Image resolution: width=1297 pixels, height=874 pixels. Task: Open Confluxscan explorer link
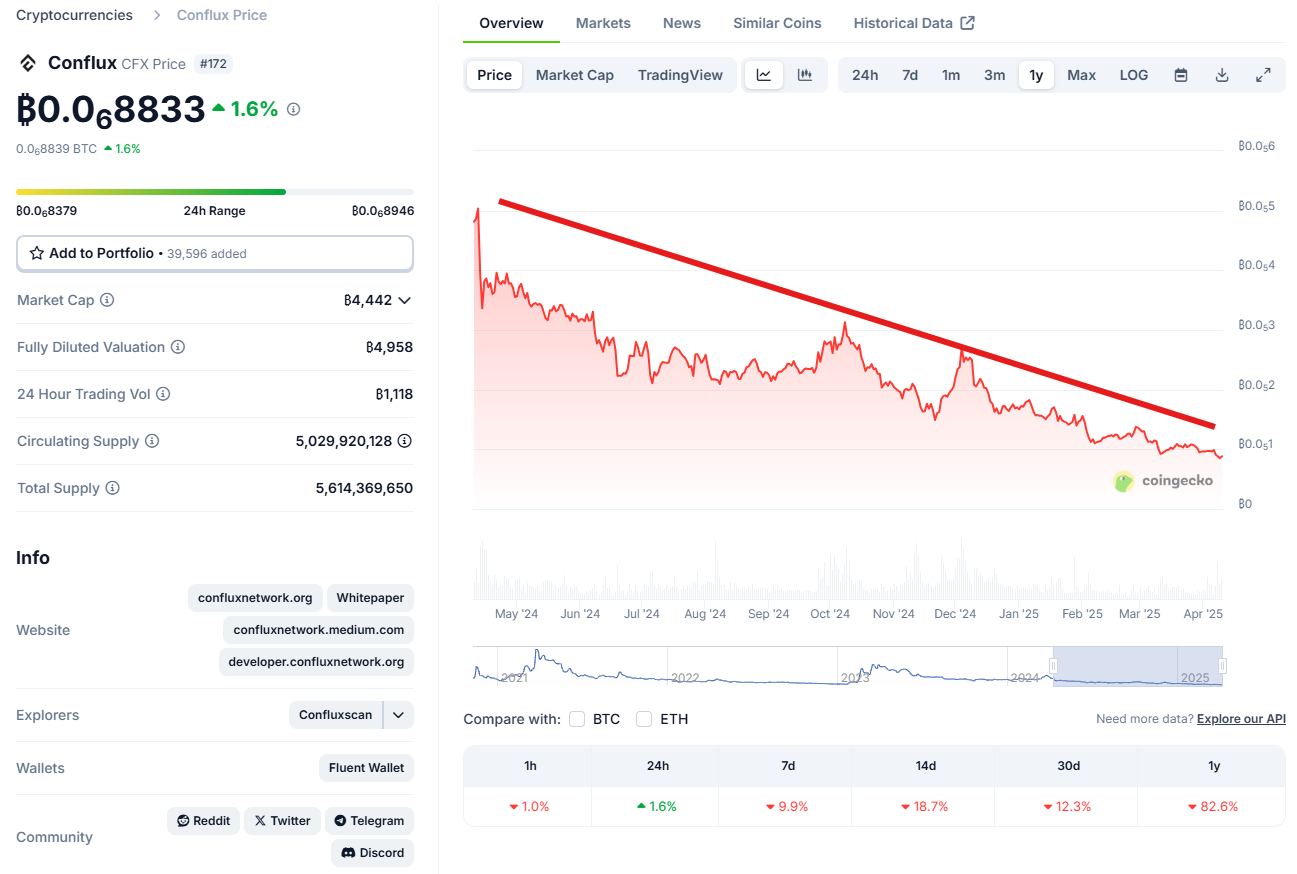pos(336,715)
